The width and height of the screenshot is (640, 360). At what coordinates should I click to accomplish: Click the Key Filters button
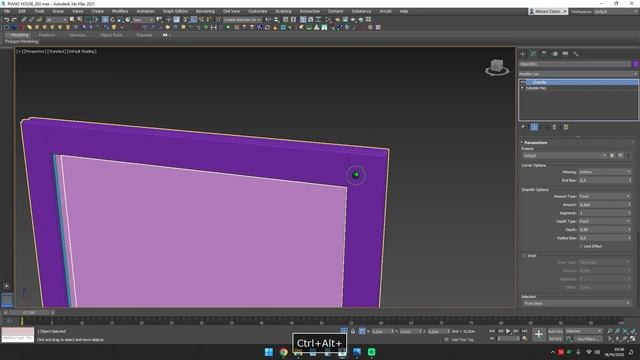(588, 339)
